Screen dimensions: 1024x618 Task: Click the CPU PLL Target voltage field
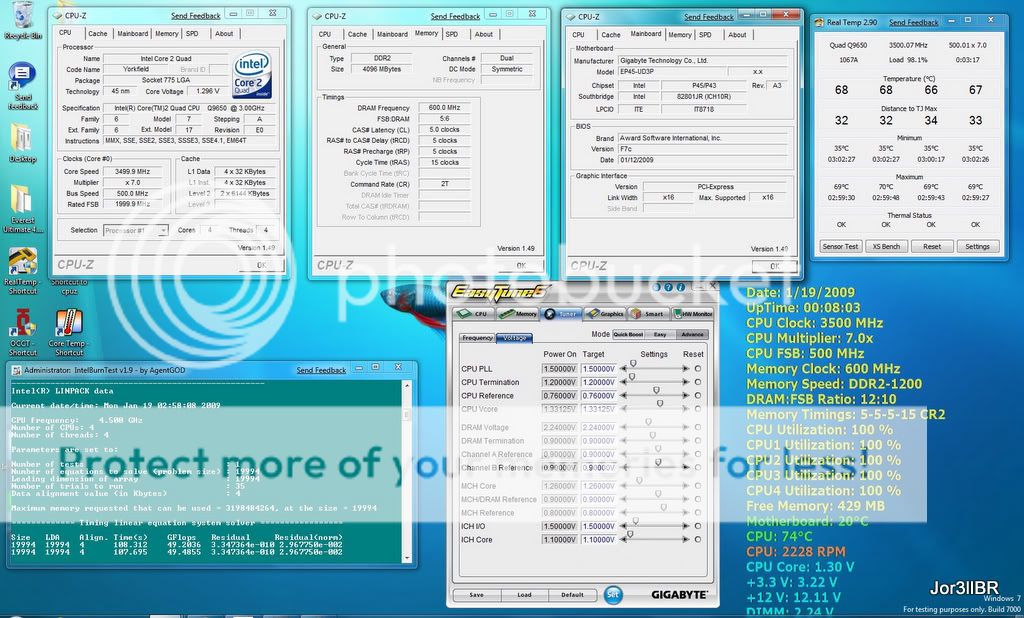tap(598, 369)
